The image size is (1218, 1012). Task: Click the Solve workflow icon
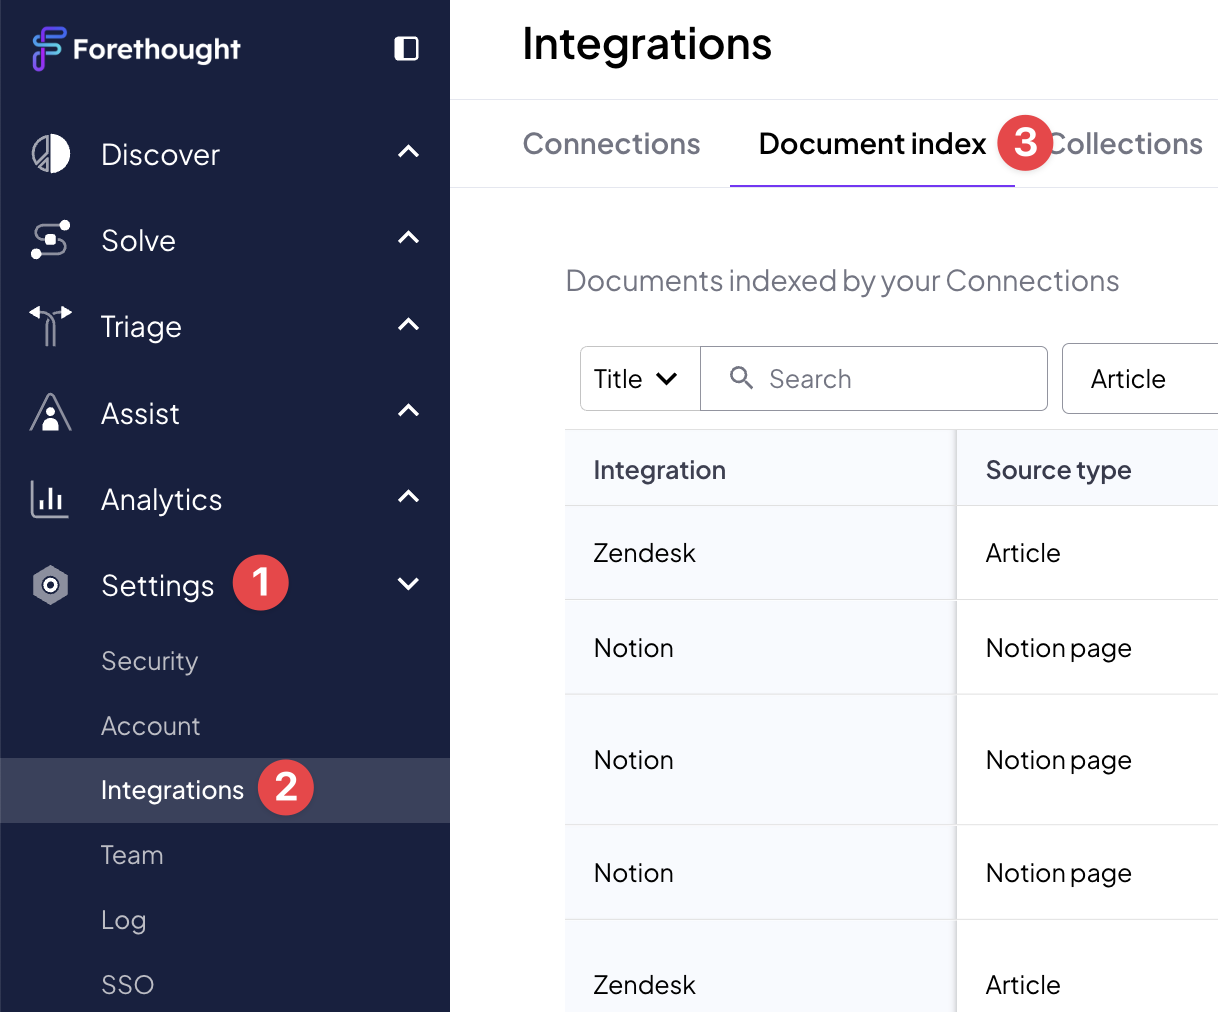pos(51,240)
